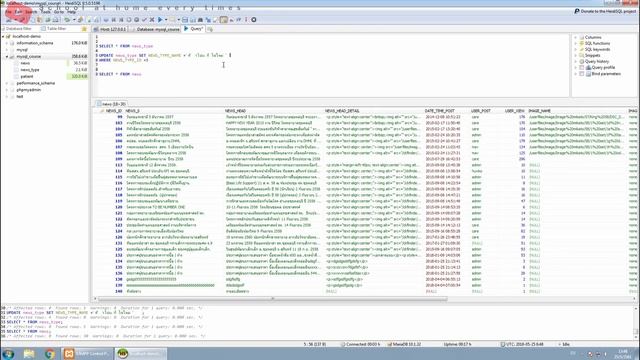Select the test database in the tree

[20, 97]
